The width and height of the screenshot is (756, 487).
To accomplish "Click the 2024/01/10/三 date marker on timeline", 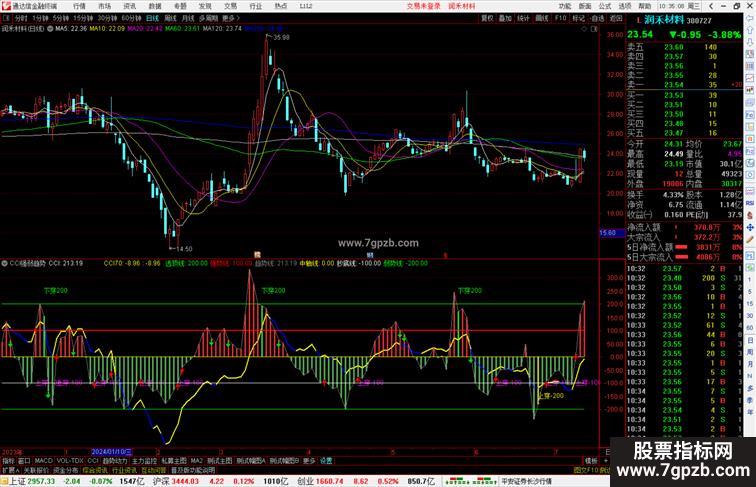I will pyautogui.click(x=111, y=452).
